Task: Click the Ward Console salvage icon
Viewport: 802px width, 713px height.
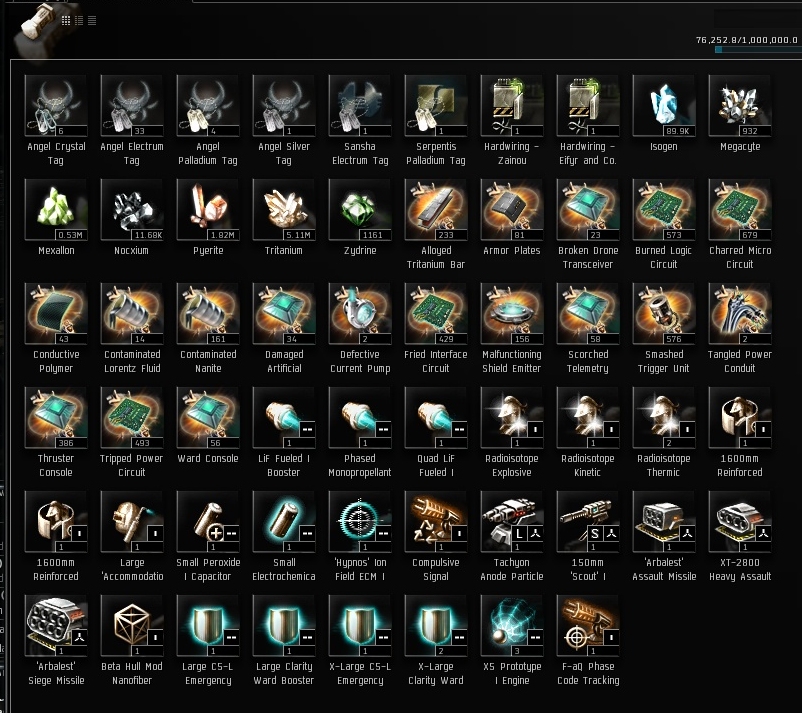Action: tap(208, 417)
